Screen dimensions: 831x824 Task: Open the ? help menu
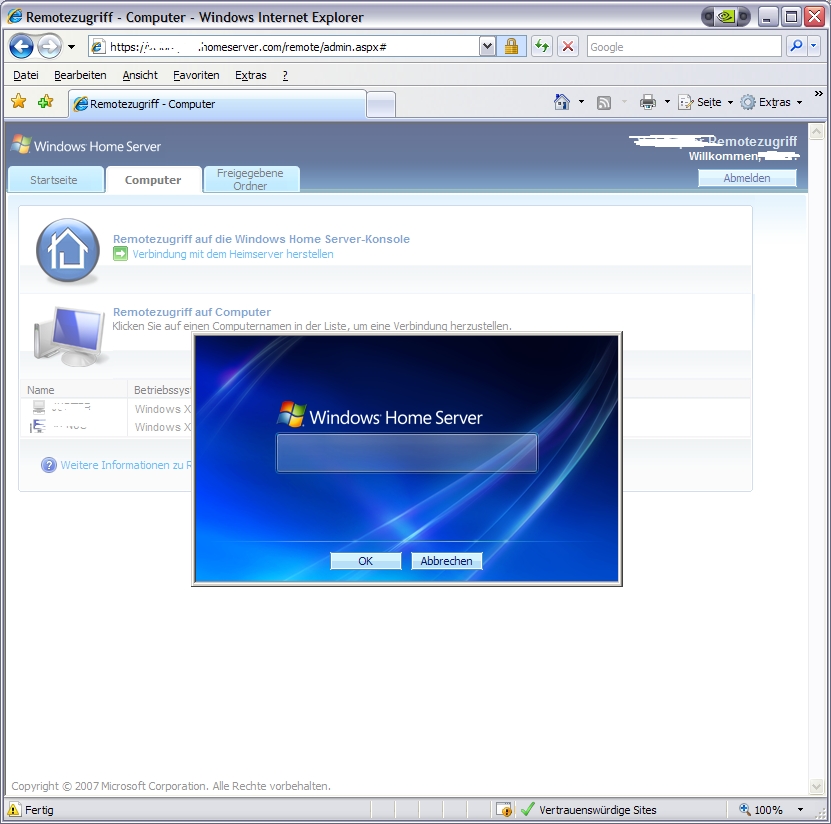[x=285, y=75]
